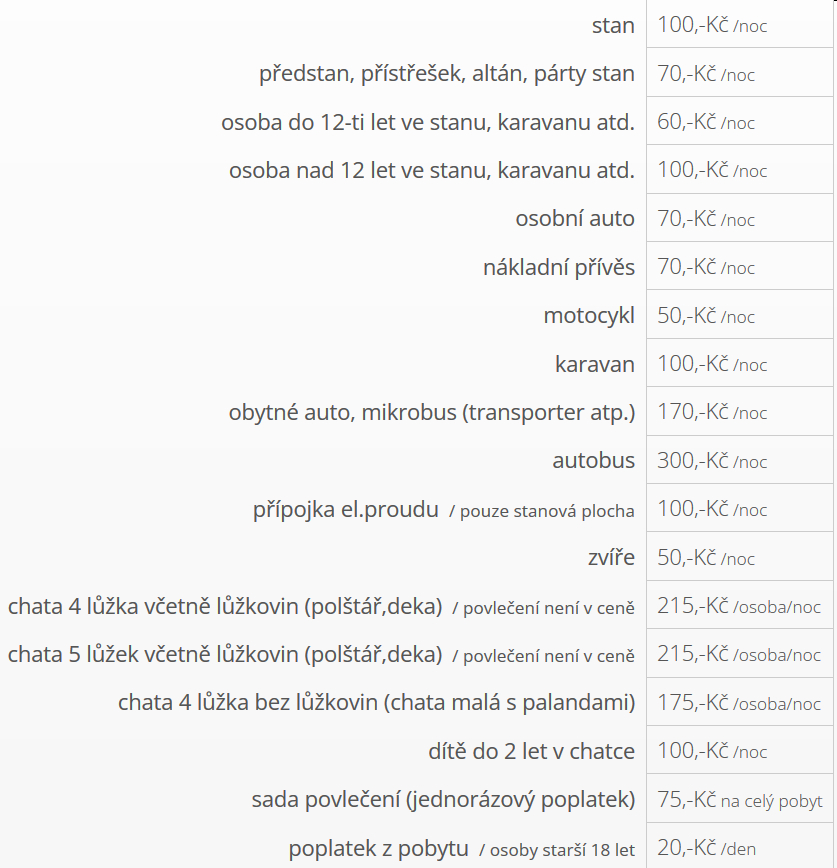The width and height of the screenshot is (837, 868).
Task: Click 'sada povlečení (jednorázový poplatek)' label
Action: coord(443,799)
